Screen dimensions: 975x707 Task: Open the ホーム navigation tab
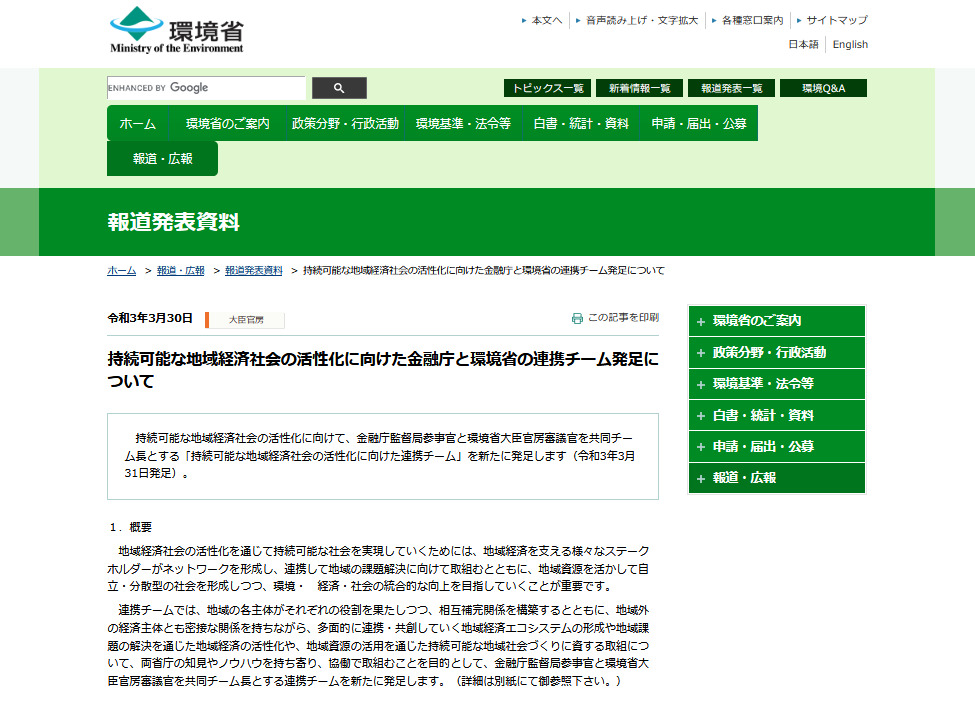[x=138, y=124]
